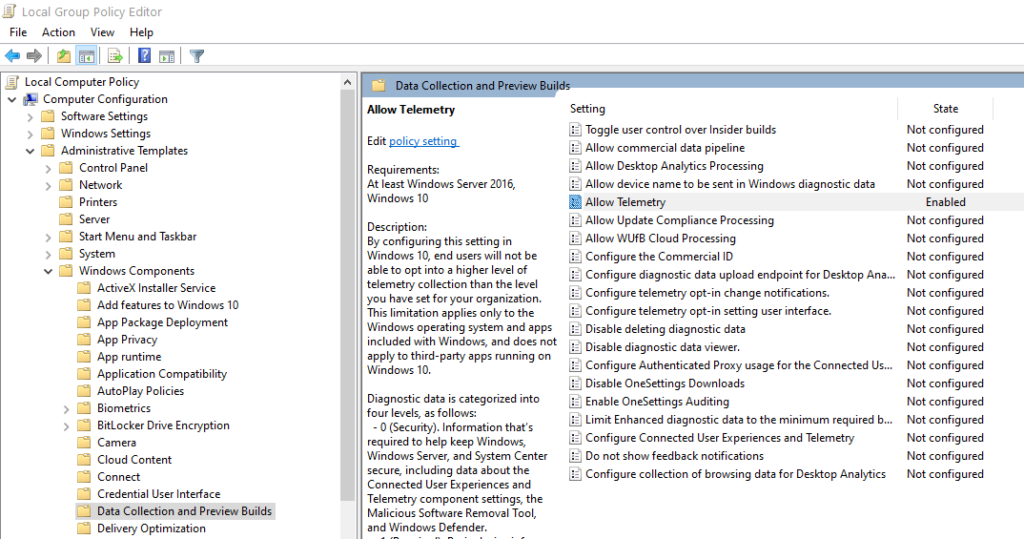Select 'Allow Update Compliance Processing' setting
This screenshot has height=539, width=1024.
tap(679, 220)
